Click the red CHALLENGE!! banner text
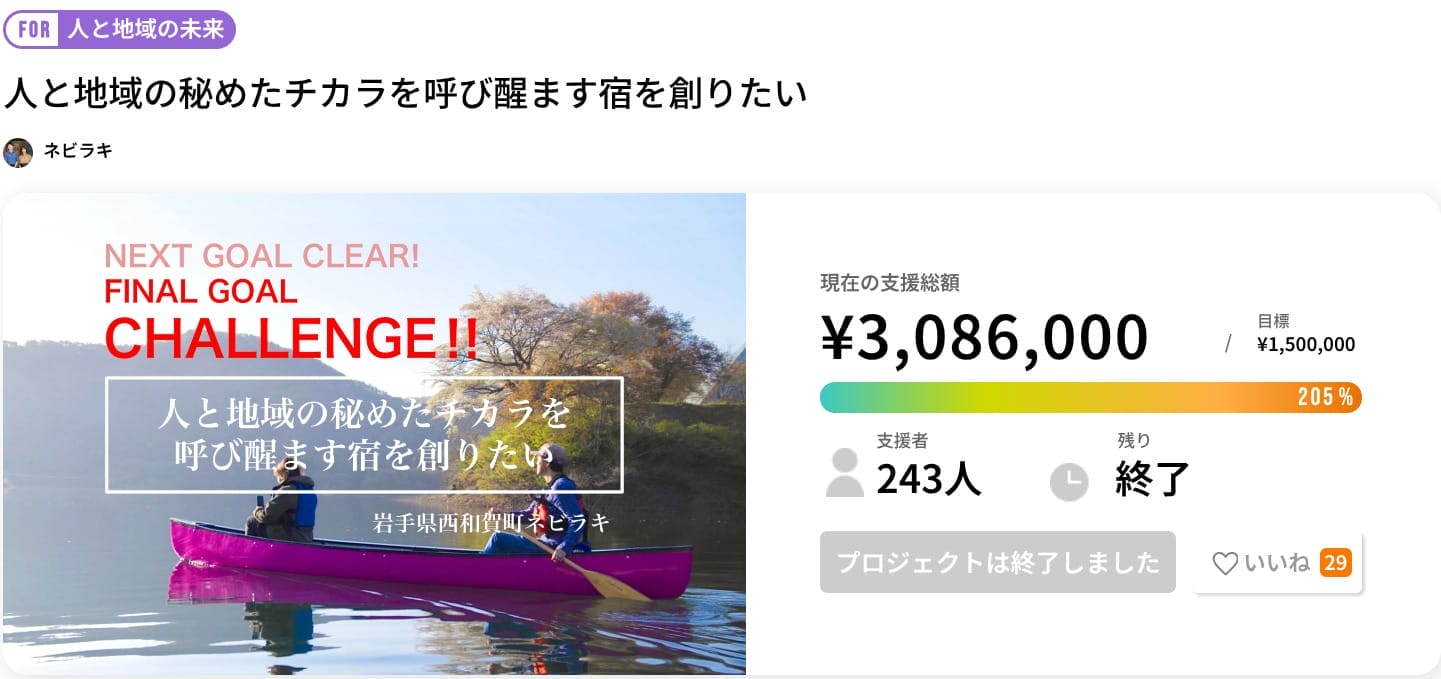1441x679 pixels. click(291, 338)
